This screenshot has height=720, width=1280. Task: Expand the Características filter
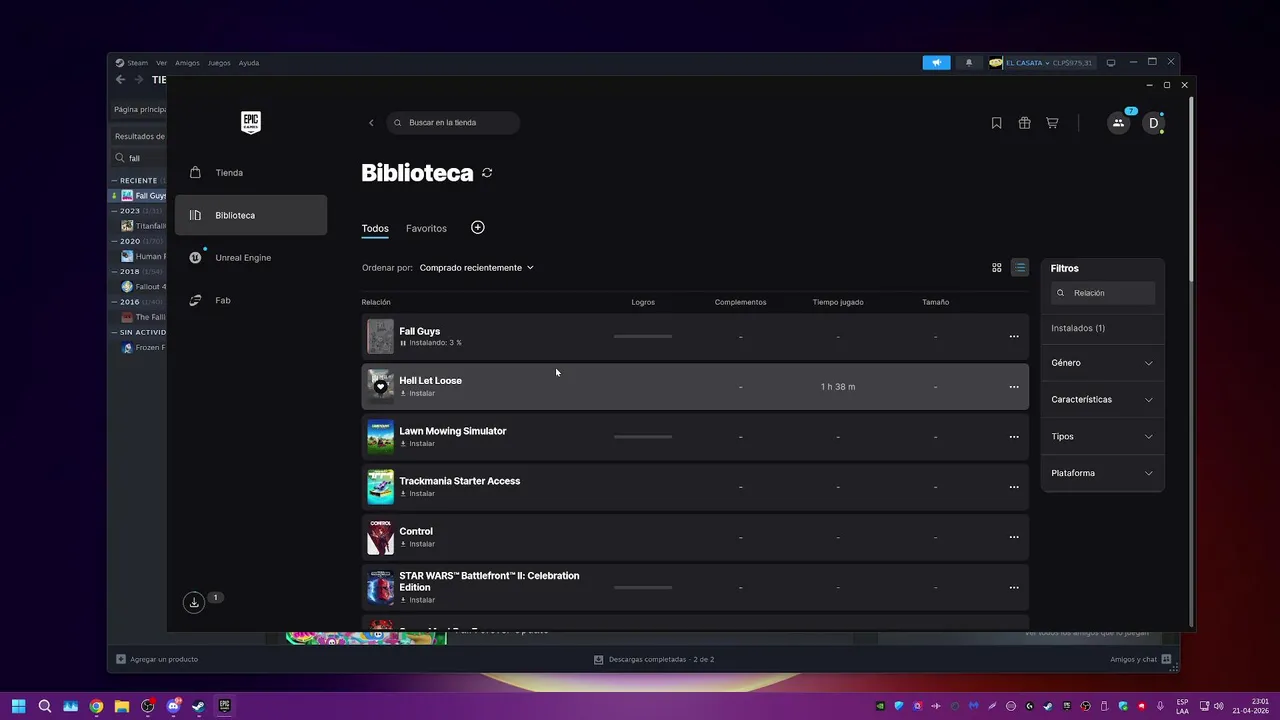pyautogui.click(x=1102, y=399)
